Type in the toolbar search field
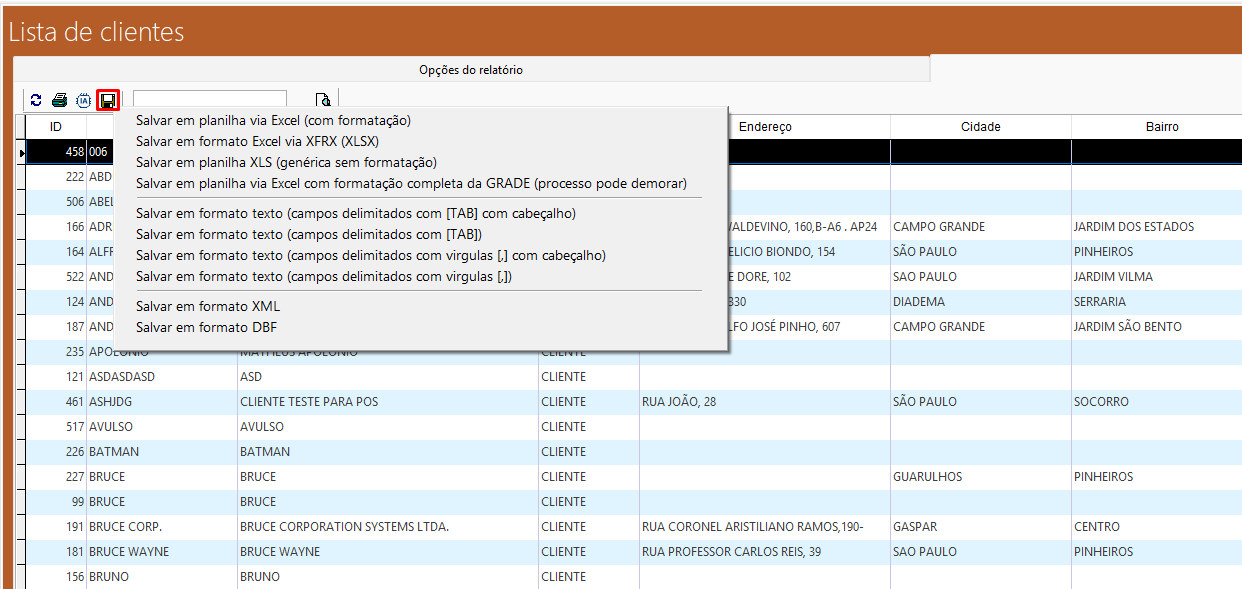Image resolution: width=1242 pixels, height=589 pixels. pyautogui.click(x=209, y=100)
